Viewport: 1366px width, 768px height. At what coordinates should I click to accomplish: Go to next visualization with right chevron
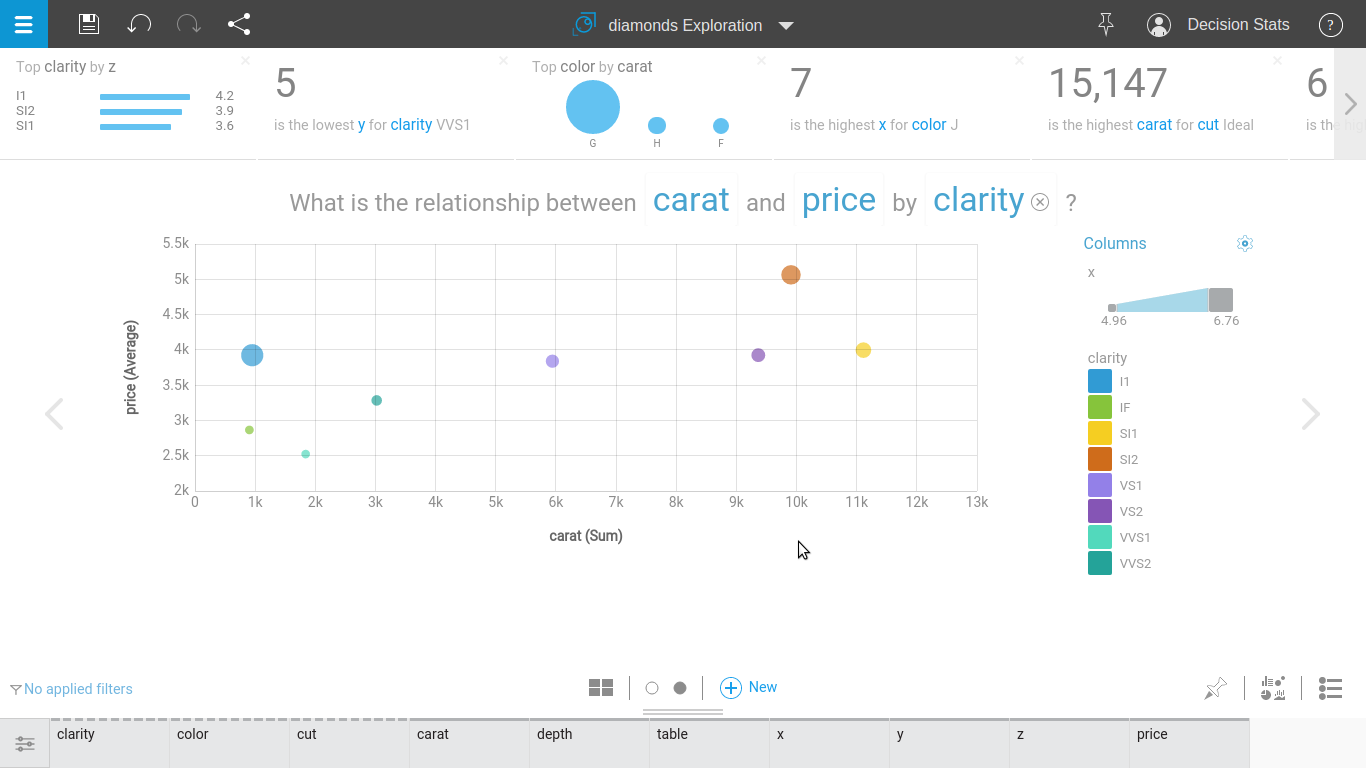[x=1310, y=414]
